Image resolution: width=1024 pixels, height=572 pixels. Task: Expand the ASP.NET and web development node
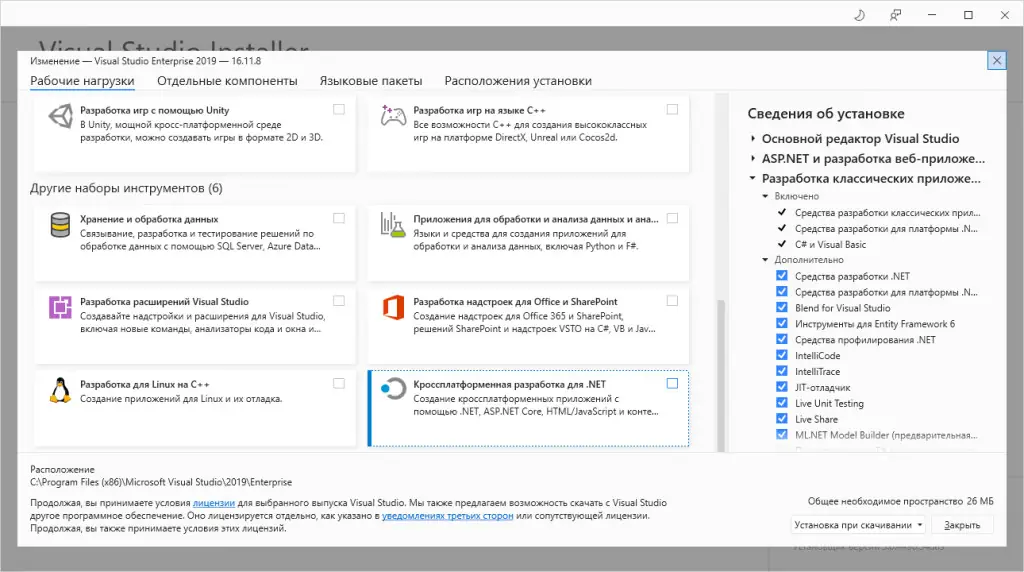(753, 158)
